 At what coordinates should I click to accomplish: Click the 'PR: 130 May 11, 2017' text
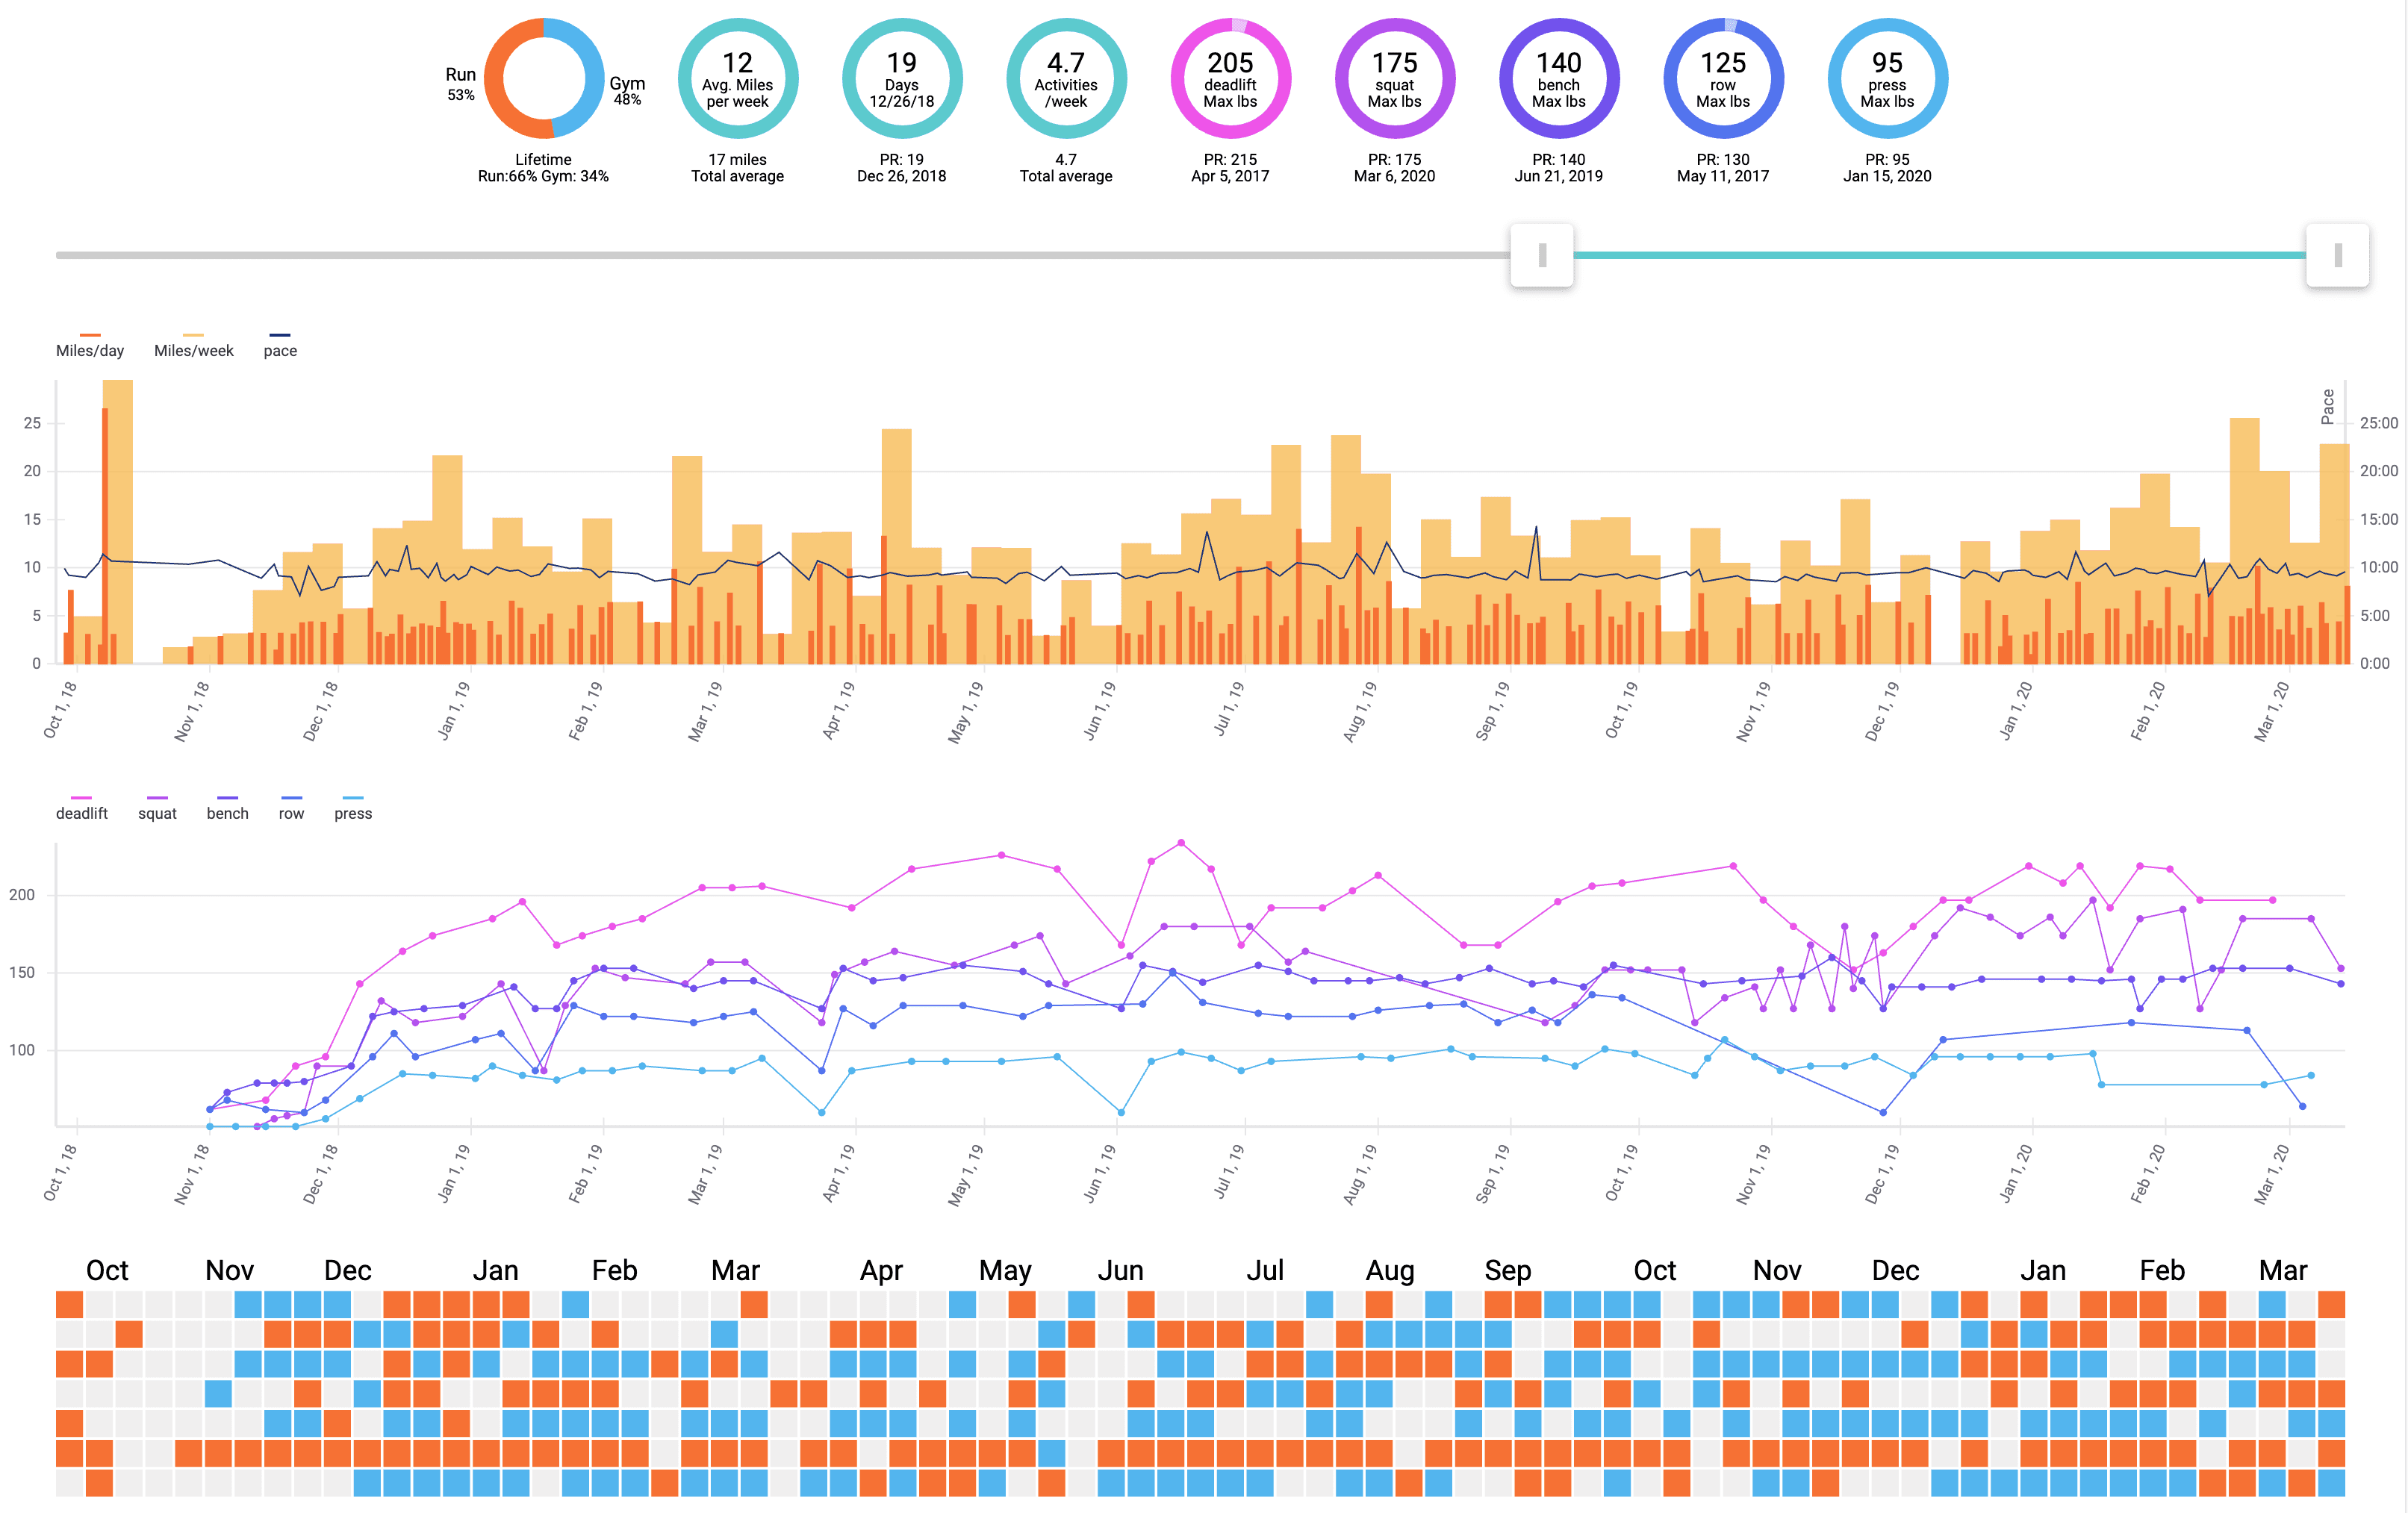click(1723, 168)
